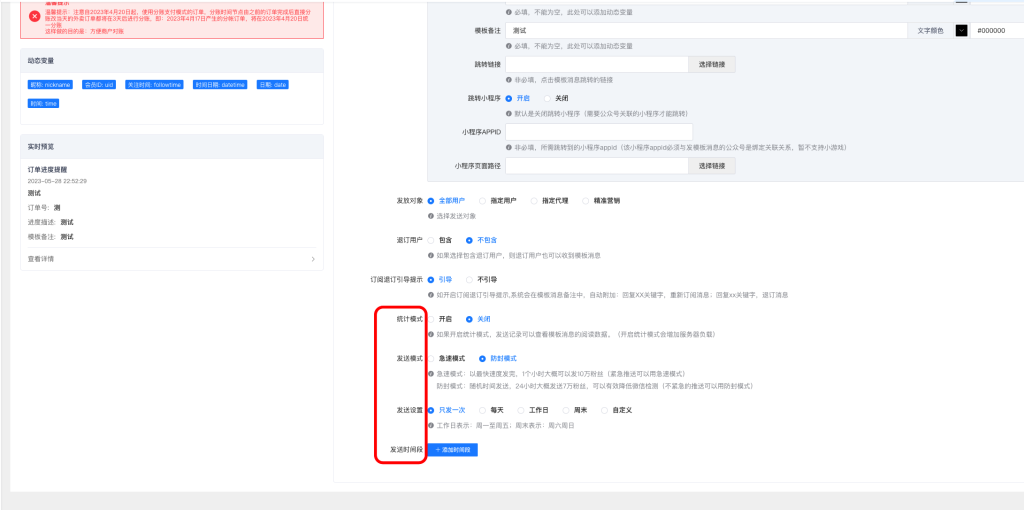1024x510 pixels.
Task: Switch send mode to 急速模式
Action: pyautogui.click(x=432, y=358)
